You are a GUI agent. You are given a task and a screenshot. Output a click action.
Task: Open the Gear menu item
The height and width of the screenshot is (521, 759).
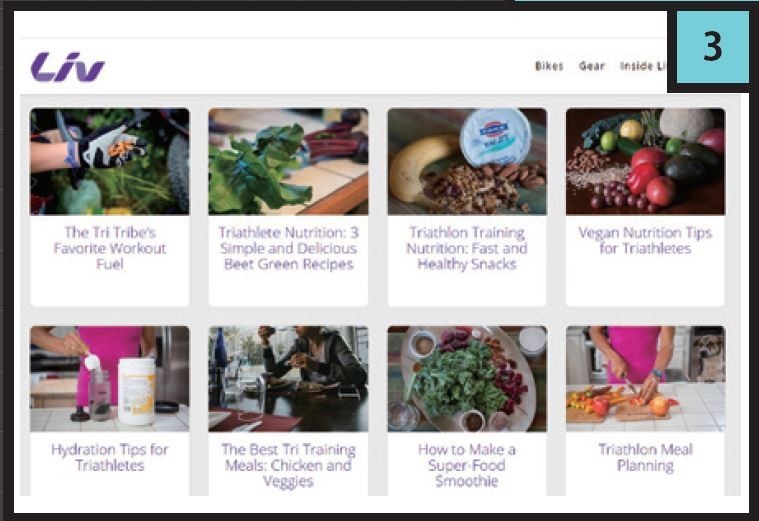coord(592,66)
